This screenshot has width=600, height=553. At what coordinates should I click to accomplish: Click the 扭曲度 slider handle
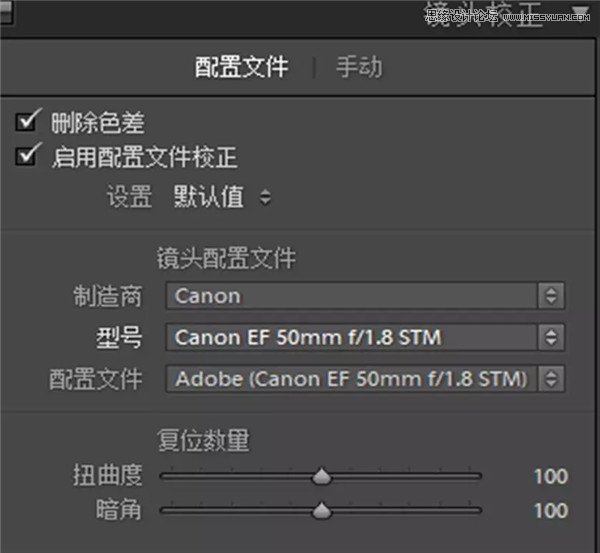pos(321,476)
